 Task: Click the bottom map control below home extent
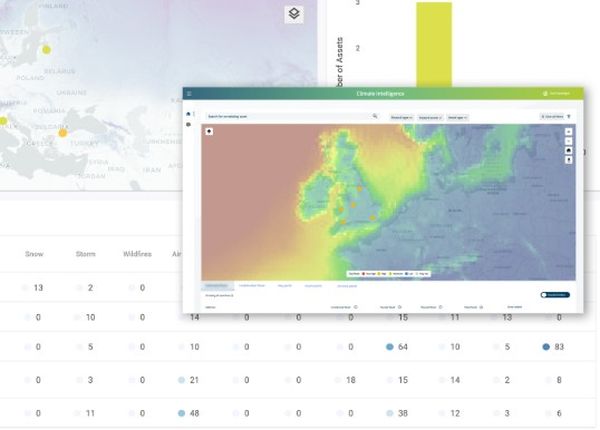[569, 160]
